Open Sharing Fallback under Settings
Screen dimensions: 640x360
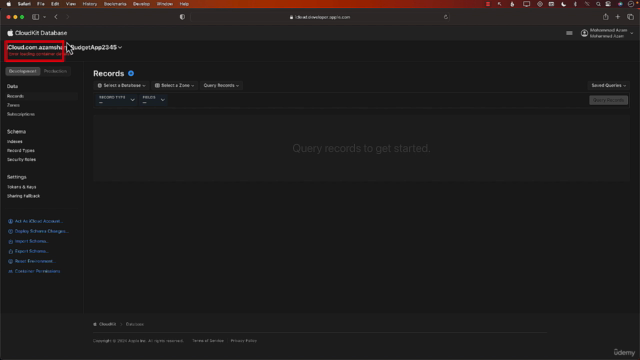tap(23, 196)
